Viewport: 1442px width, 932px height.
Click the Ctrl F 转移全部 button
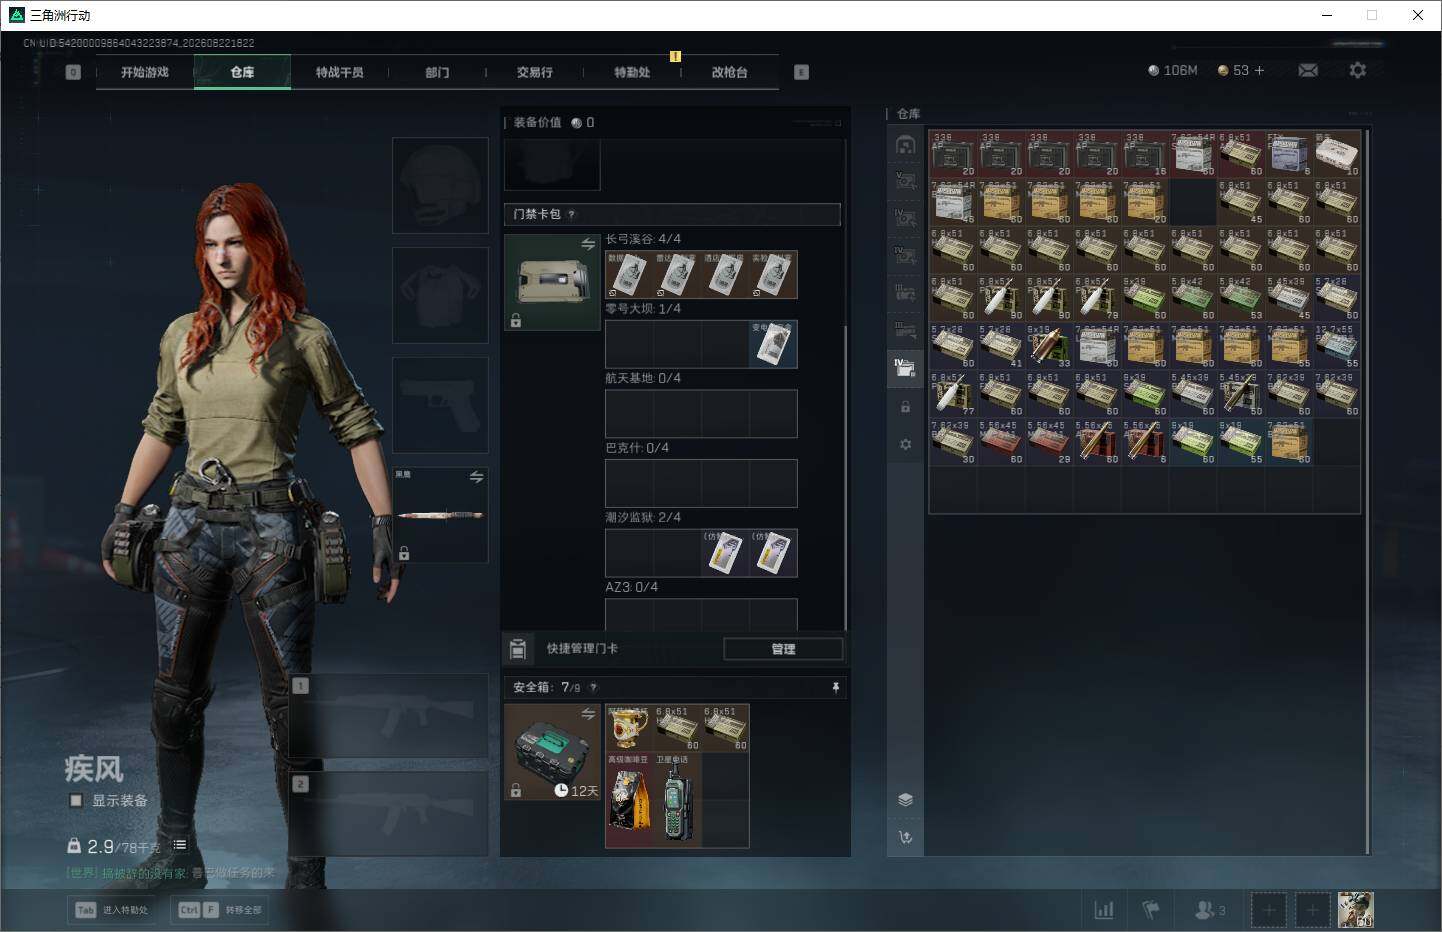[220, 910]
